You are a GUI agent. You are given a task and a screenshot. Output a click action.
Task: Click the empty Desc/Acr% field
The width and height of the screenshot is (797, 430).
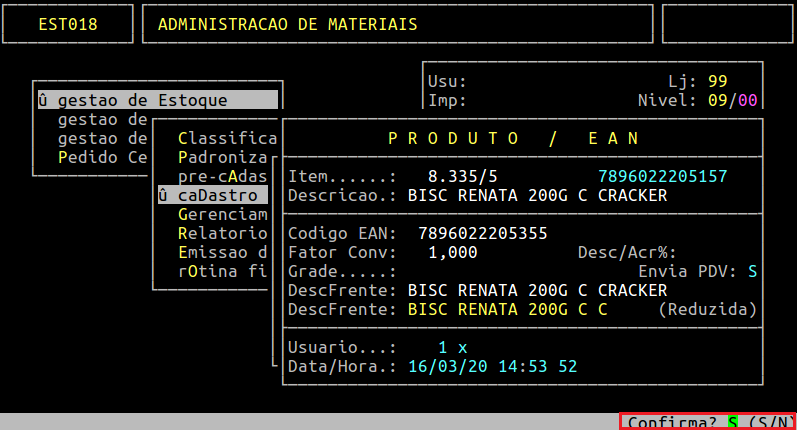tap(722, 252)
